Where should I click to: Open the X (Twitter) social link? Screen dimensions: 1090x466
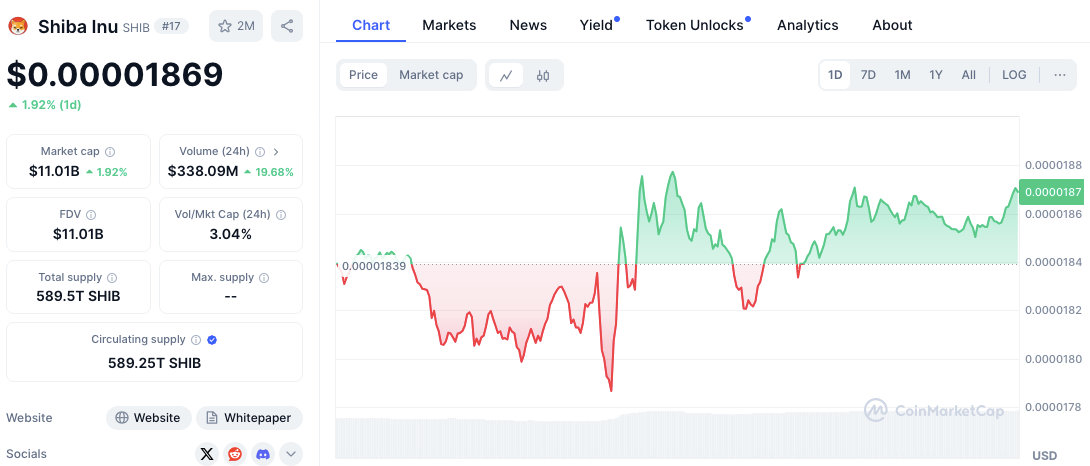point(206,454)
